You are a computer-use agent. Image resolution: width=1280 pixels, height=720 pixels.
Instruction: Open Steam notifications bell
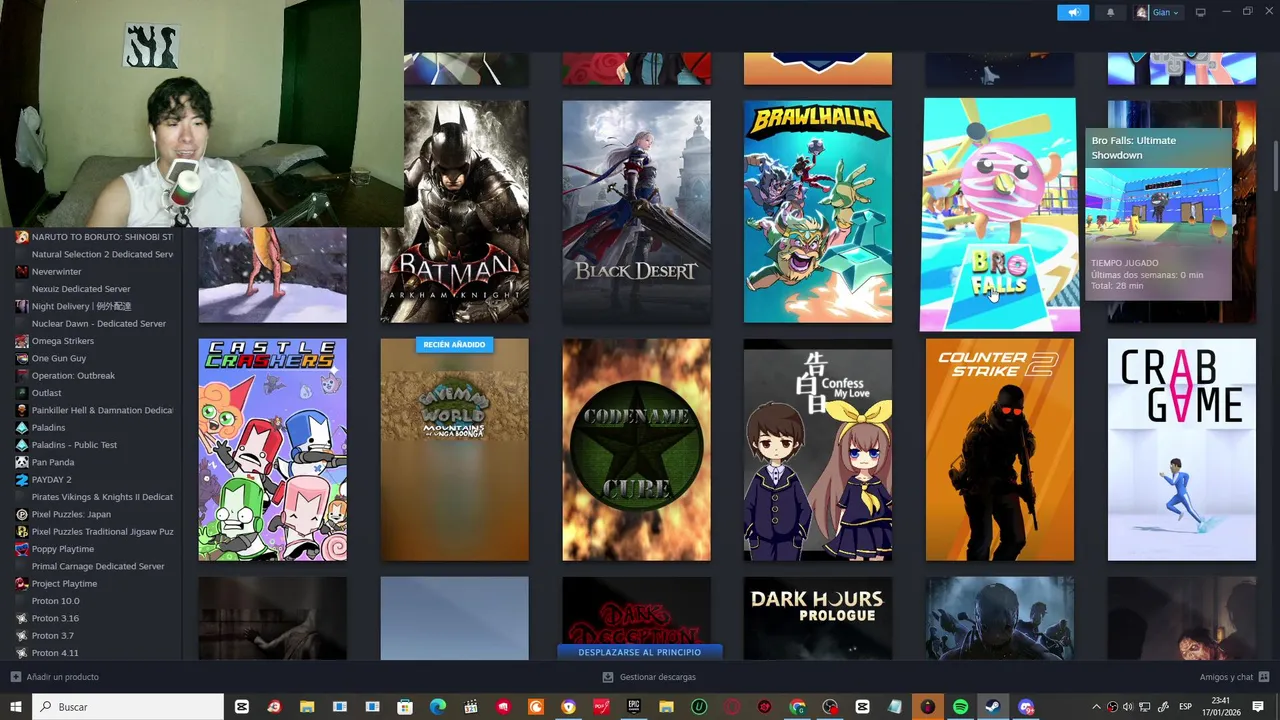tap(1110, 13)
